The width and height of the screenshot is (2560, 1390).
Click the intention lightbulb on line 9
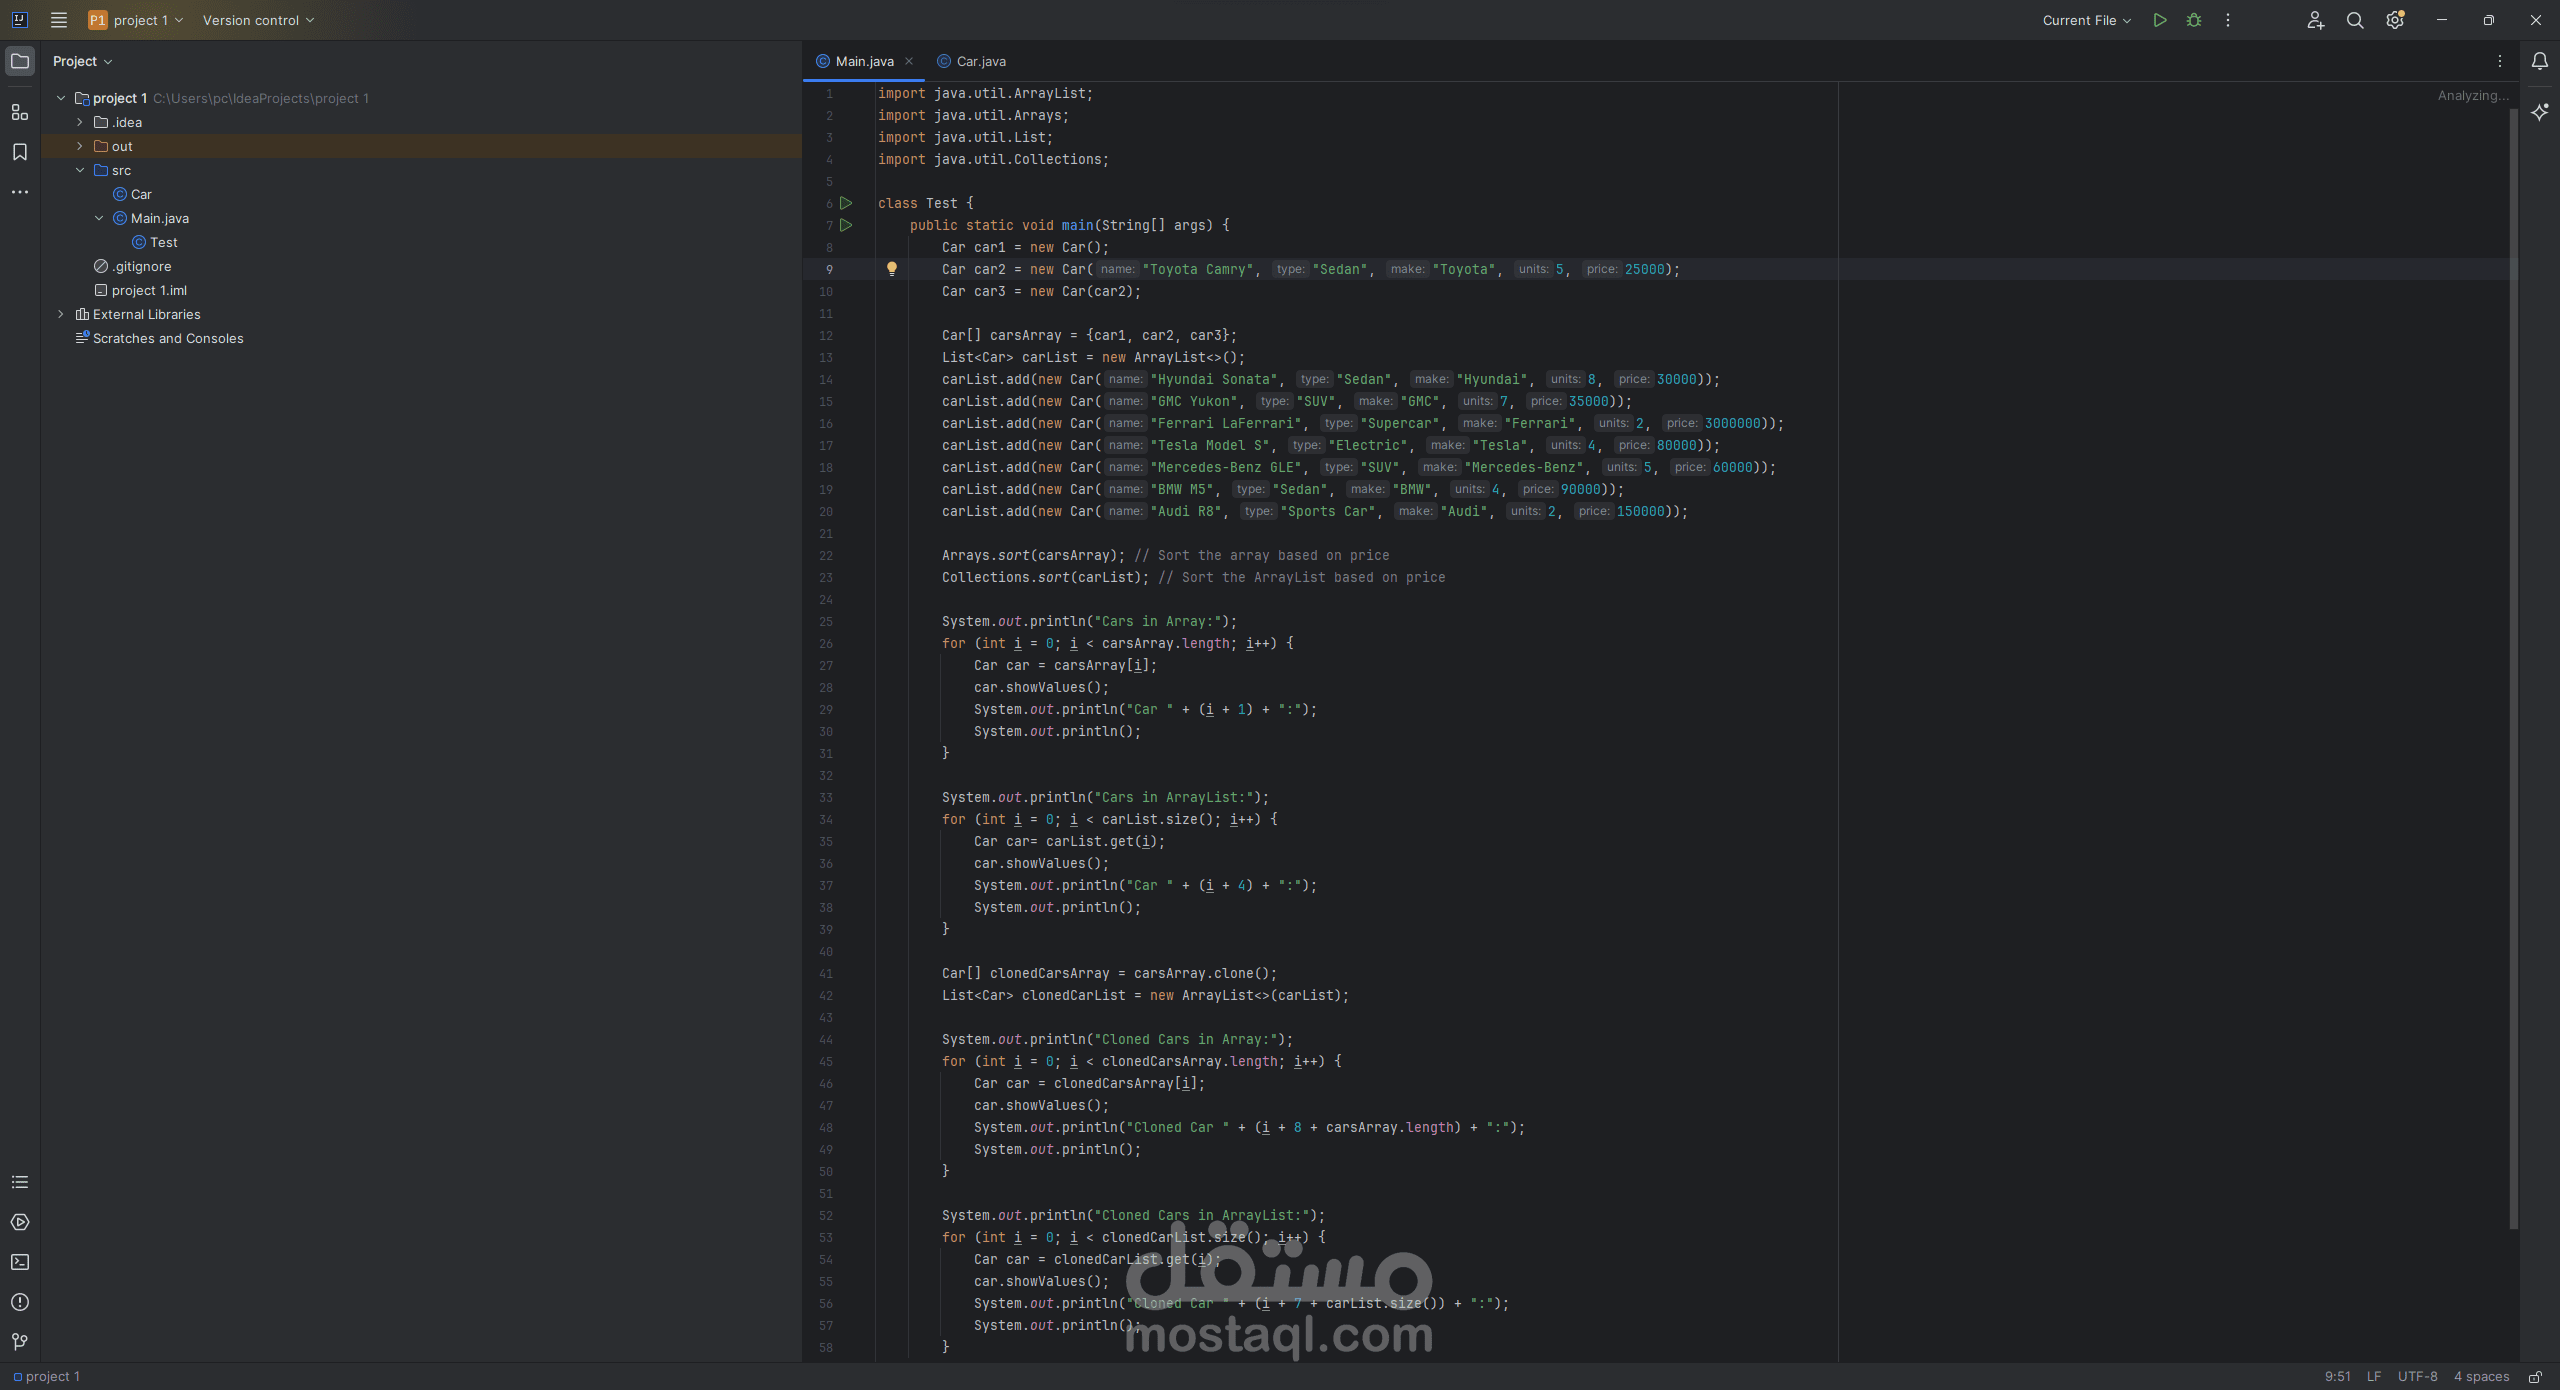pyautogui.click(x=892, y=269)
